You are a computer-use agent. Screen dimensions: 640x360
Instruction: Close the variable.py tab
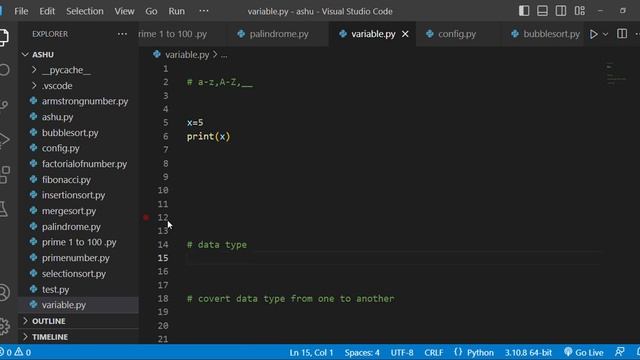[405, 34]
